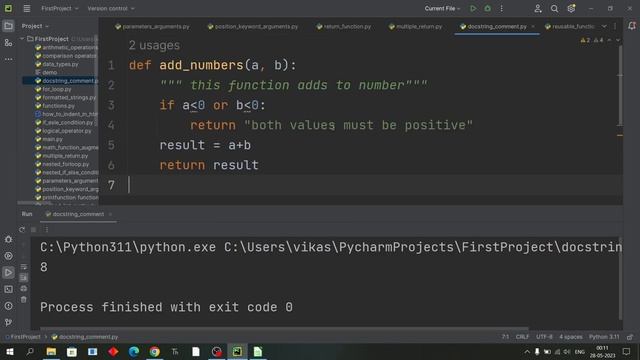Image resolution: width=640 pixels, height=360 pixels.
Task: Click the 2 usages hint
Action: (154, 45)
